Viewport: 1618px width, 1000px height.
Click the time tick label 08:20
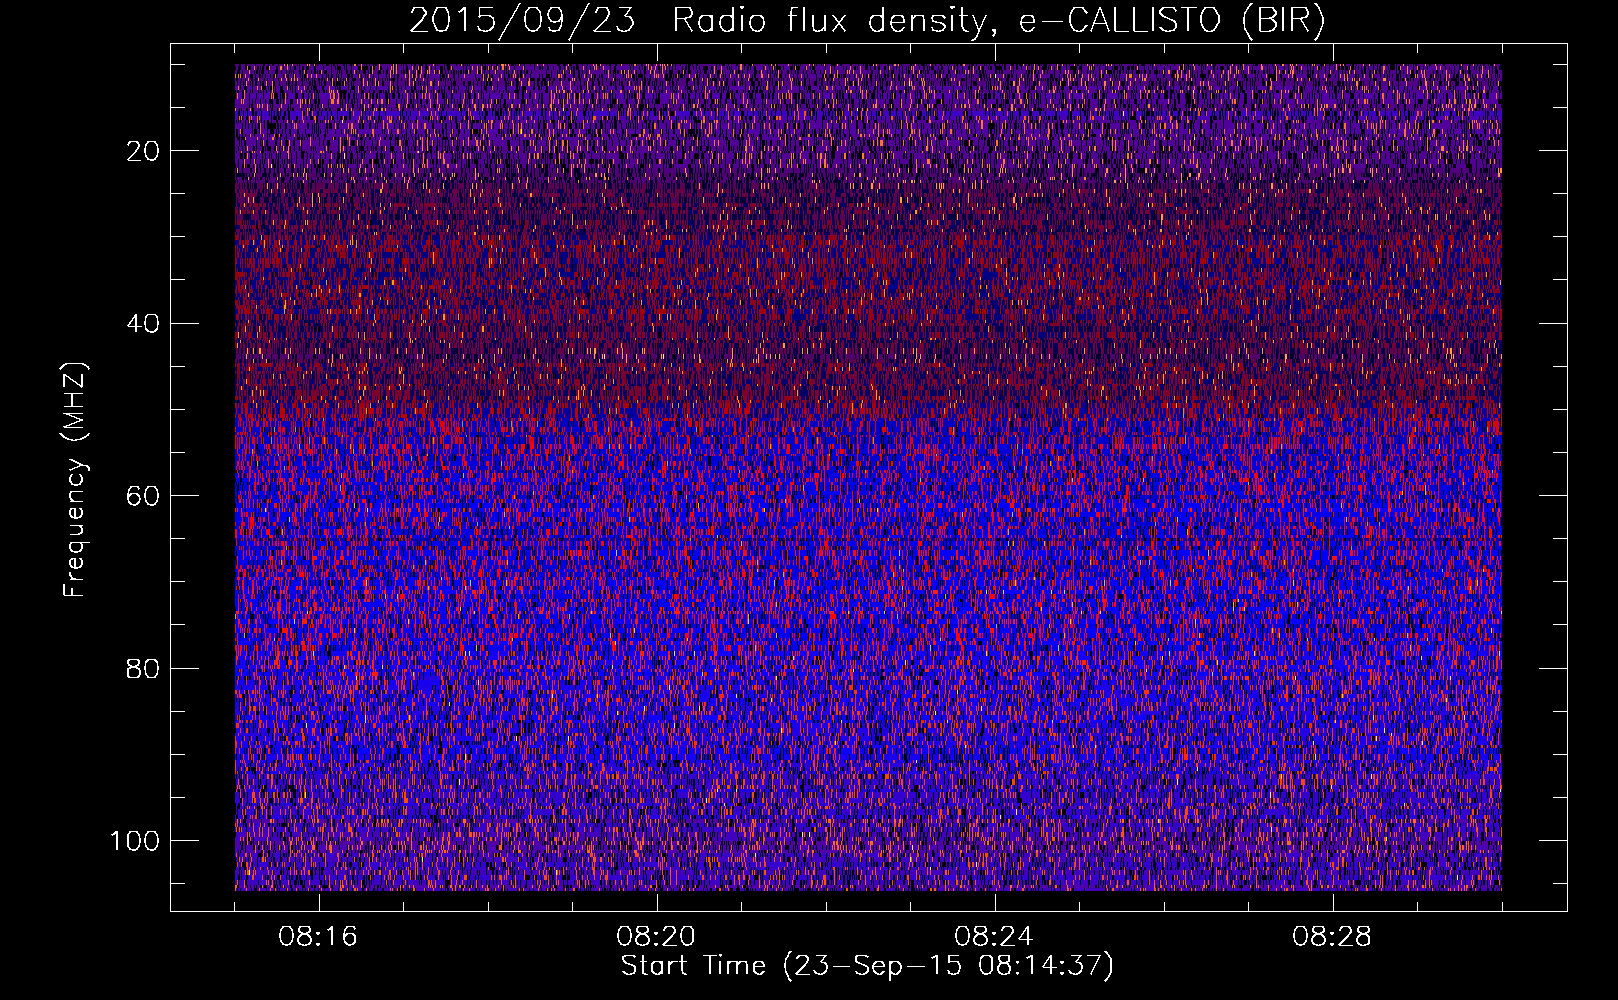click(656, 937)
